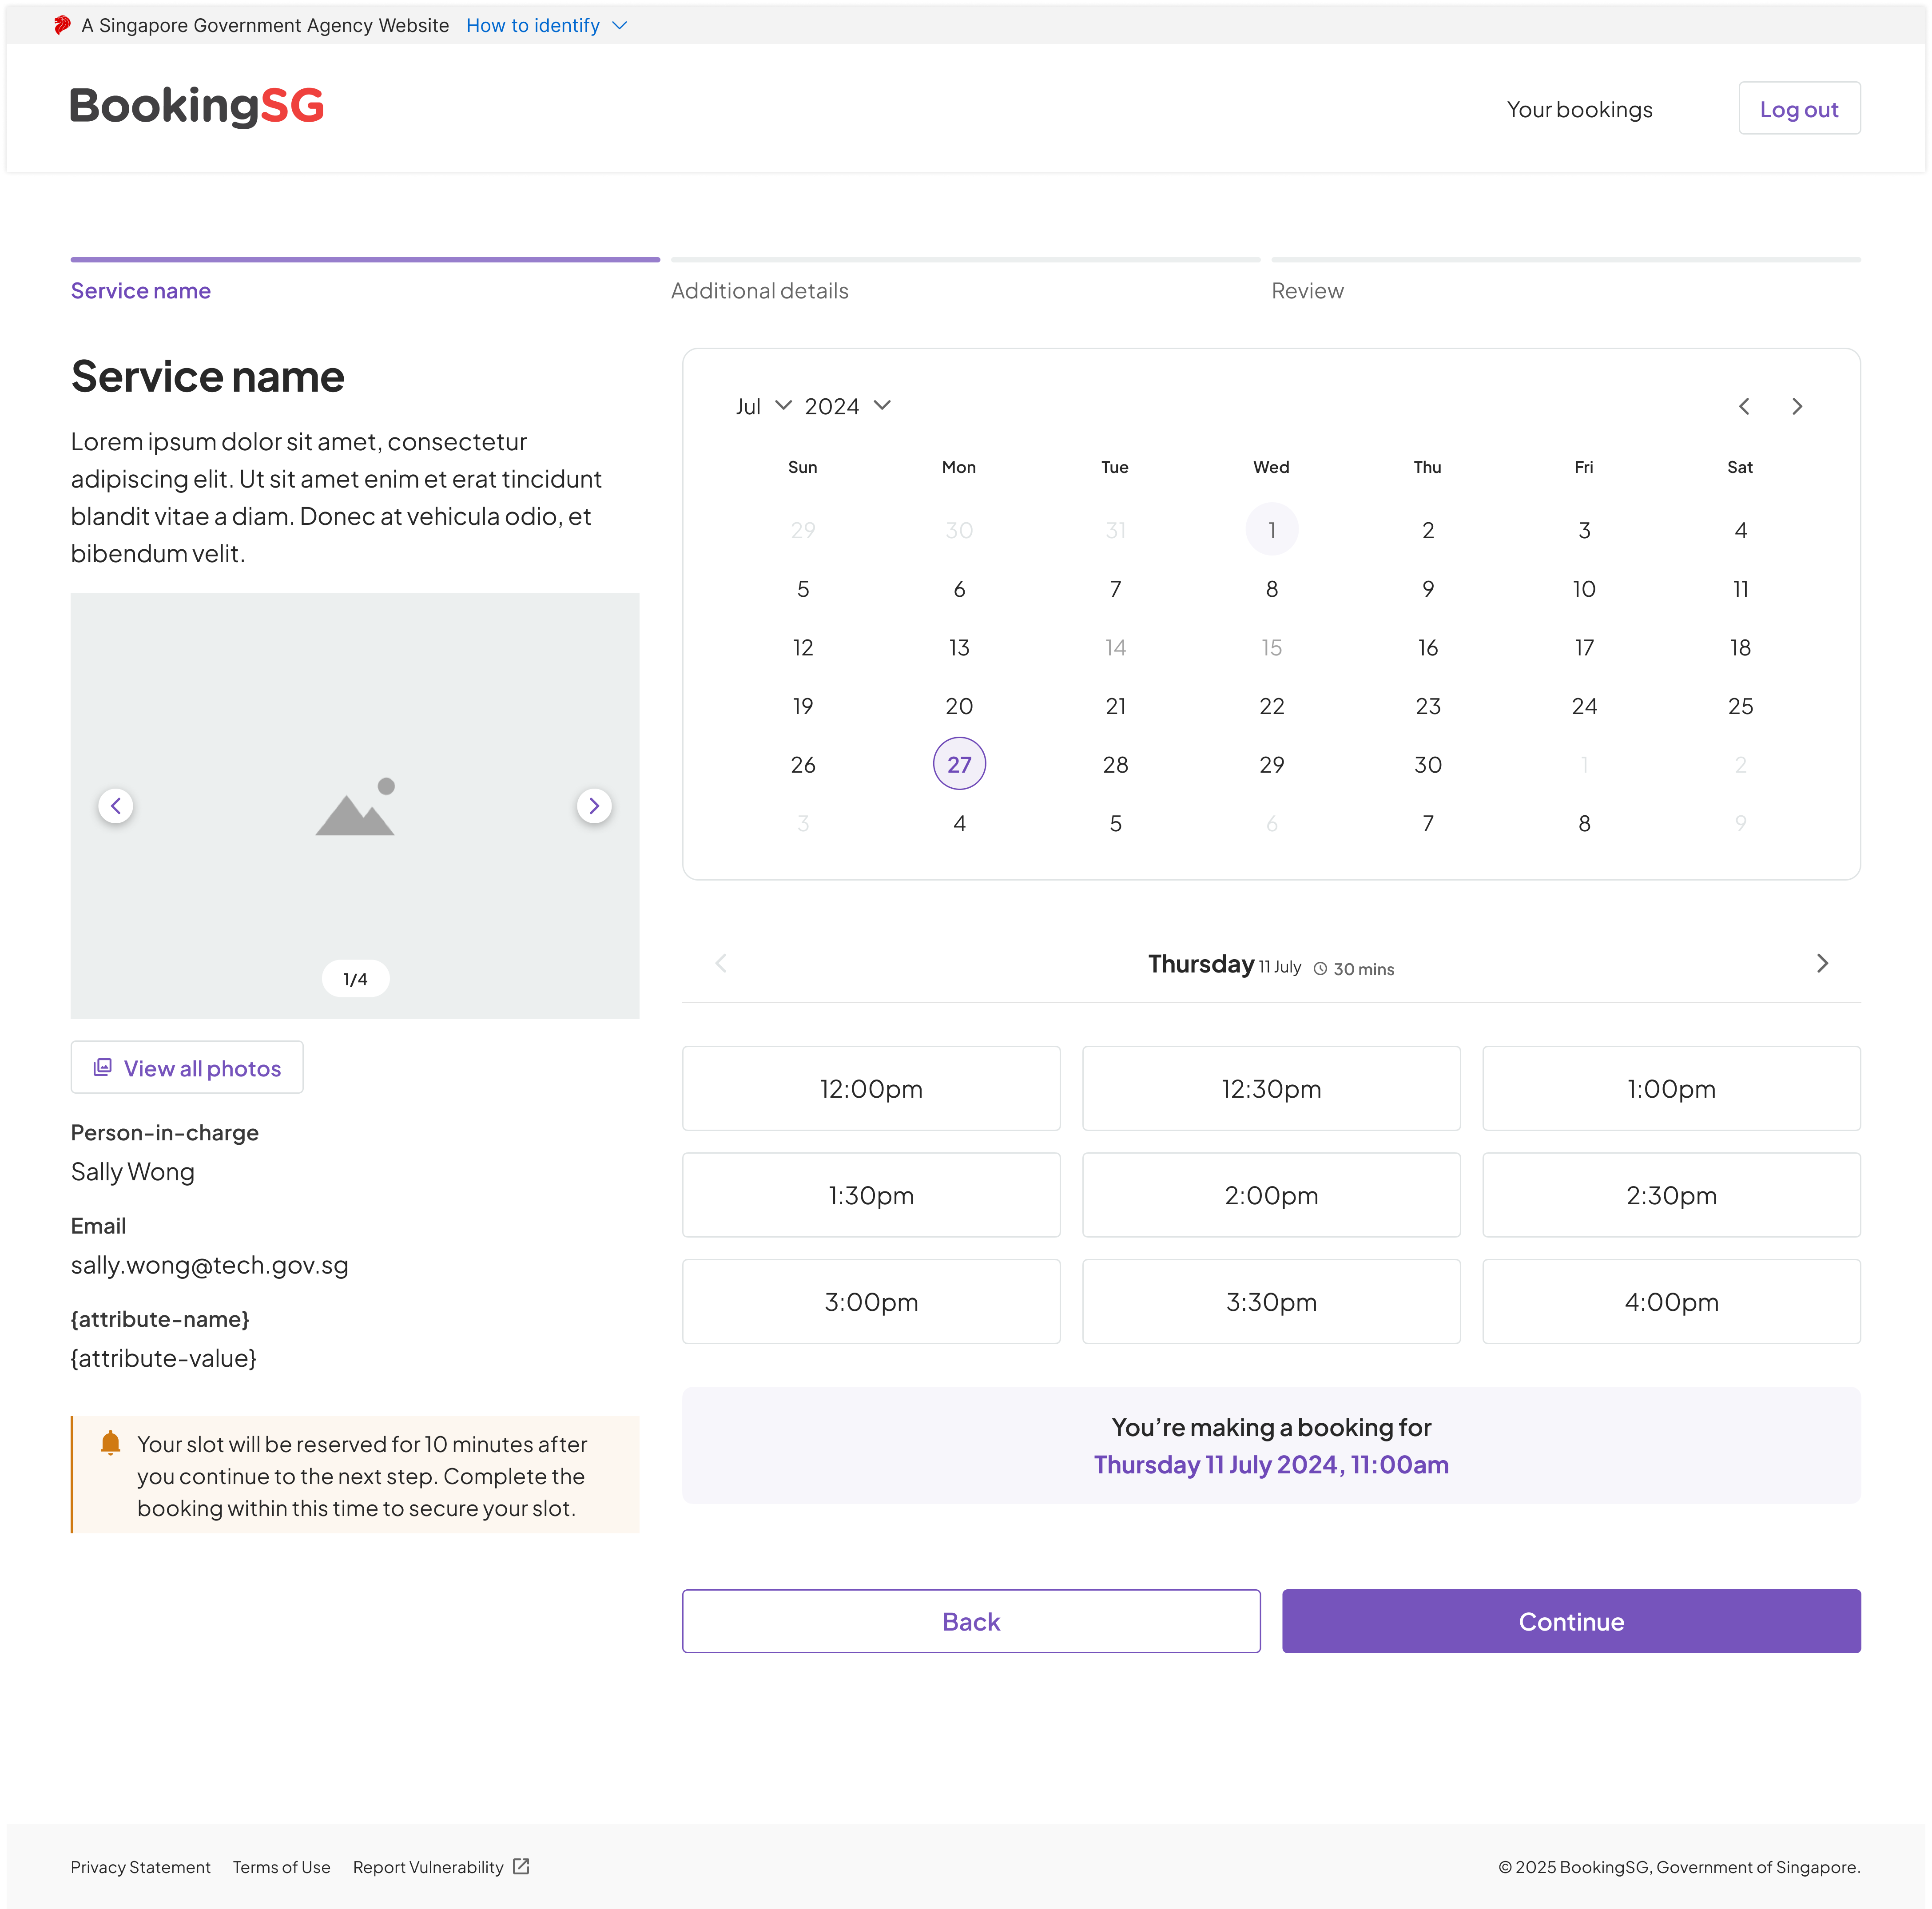Screen dimensions: 1932x1909
Task: Choose the 4:00pm time slot
Action: pos(1671,1301)
